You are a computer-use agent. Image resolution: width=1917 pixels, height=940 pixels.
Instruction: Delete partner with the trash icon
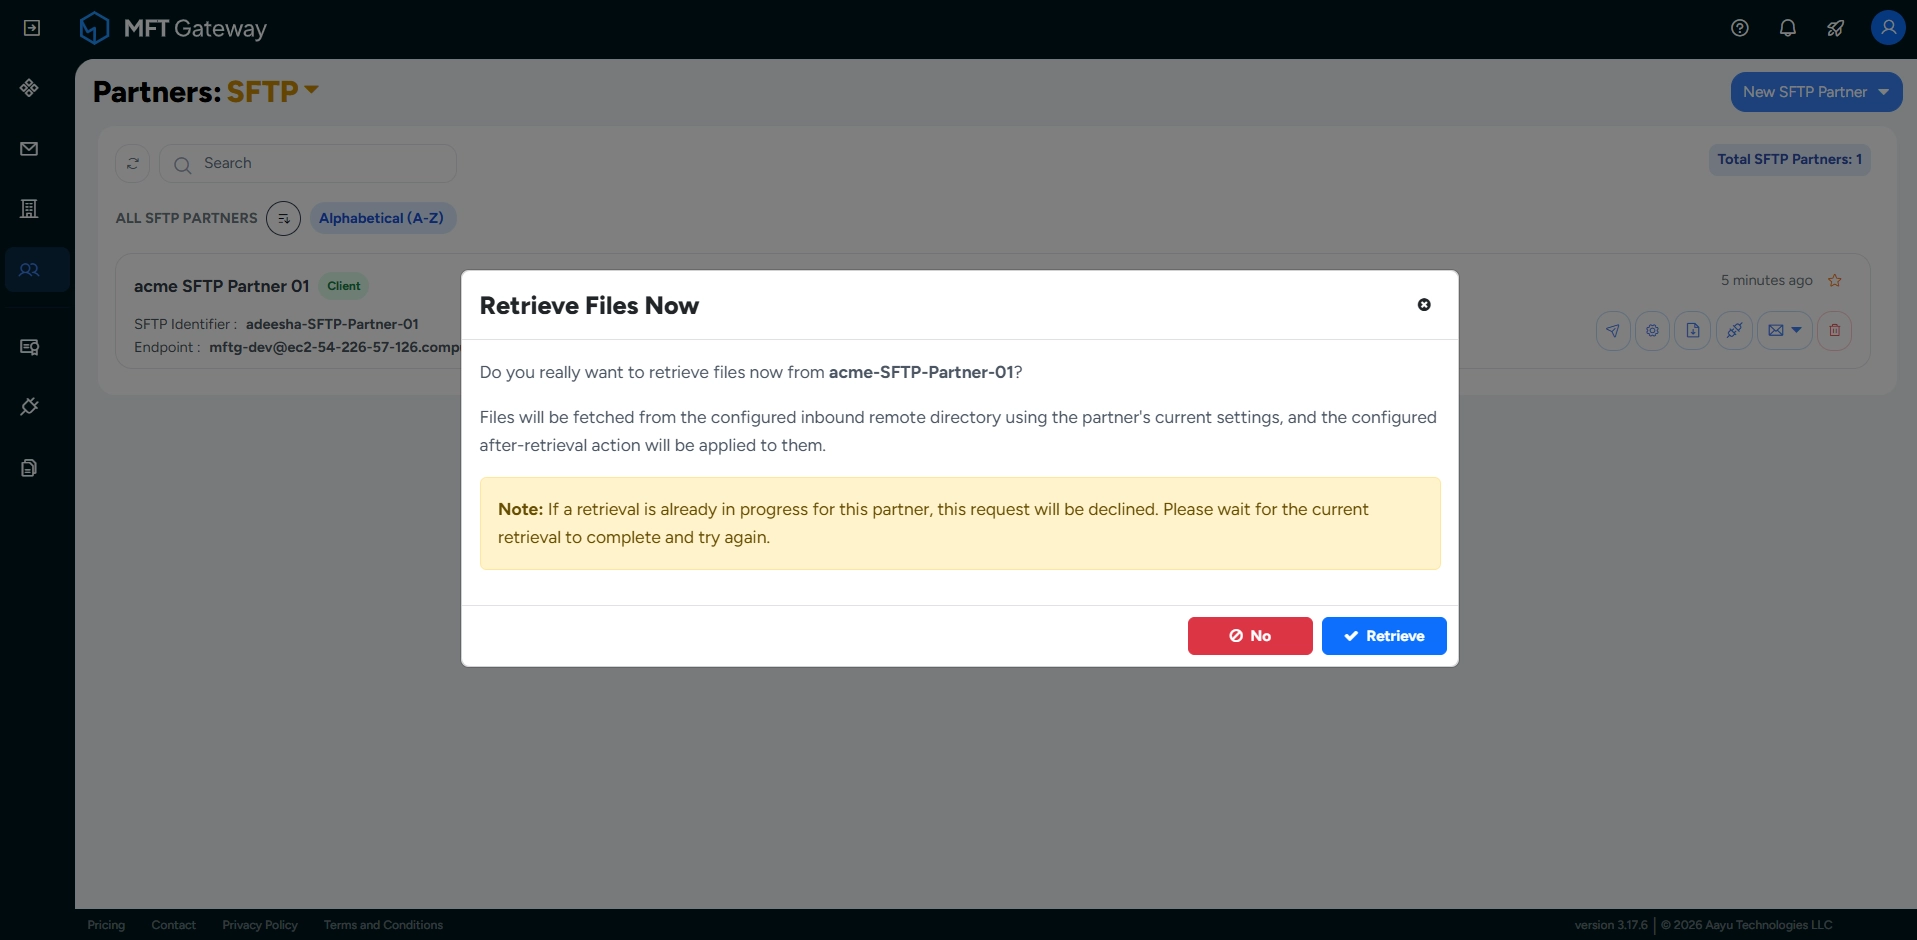(1835, 330)
